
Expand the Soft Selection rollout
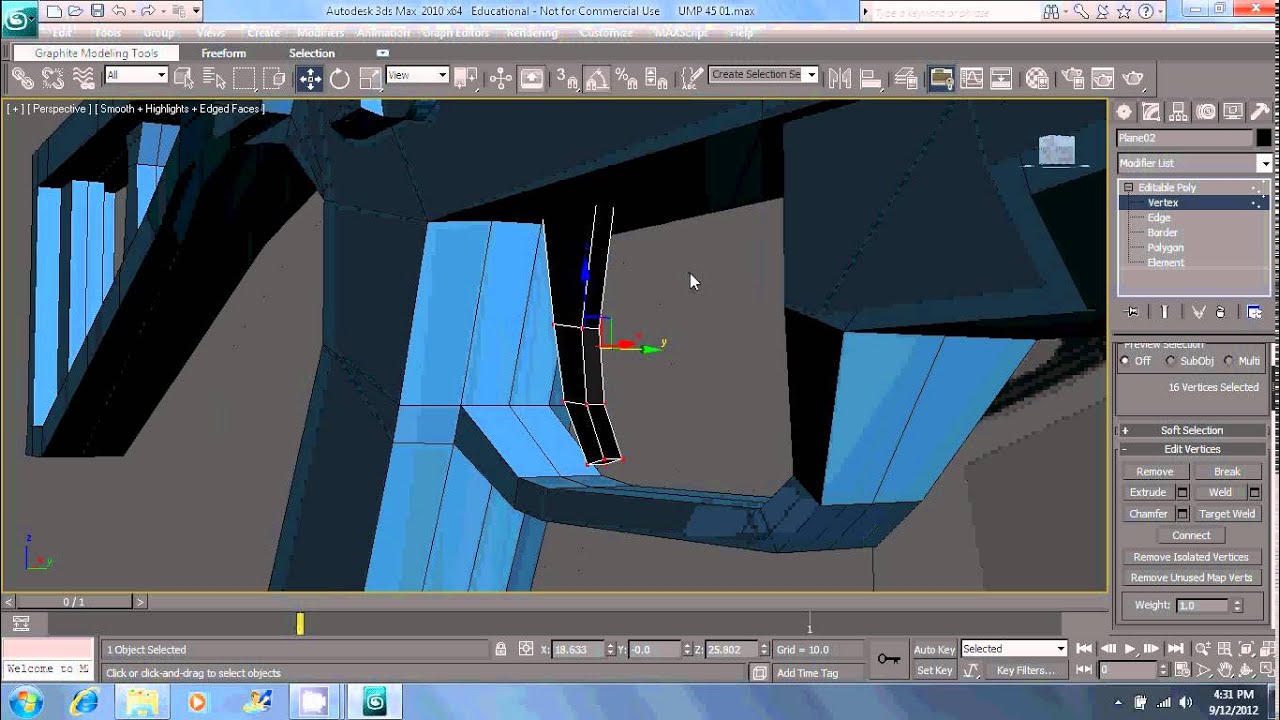1191,430
